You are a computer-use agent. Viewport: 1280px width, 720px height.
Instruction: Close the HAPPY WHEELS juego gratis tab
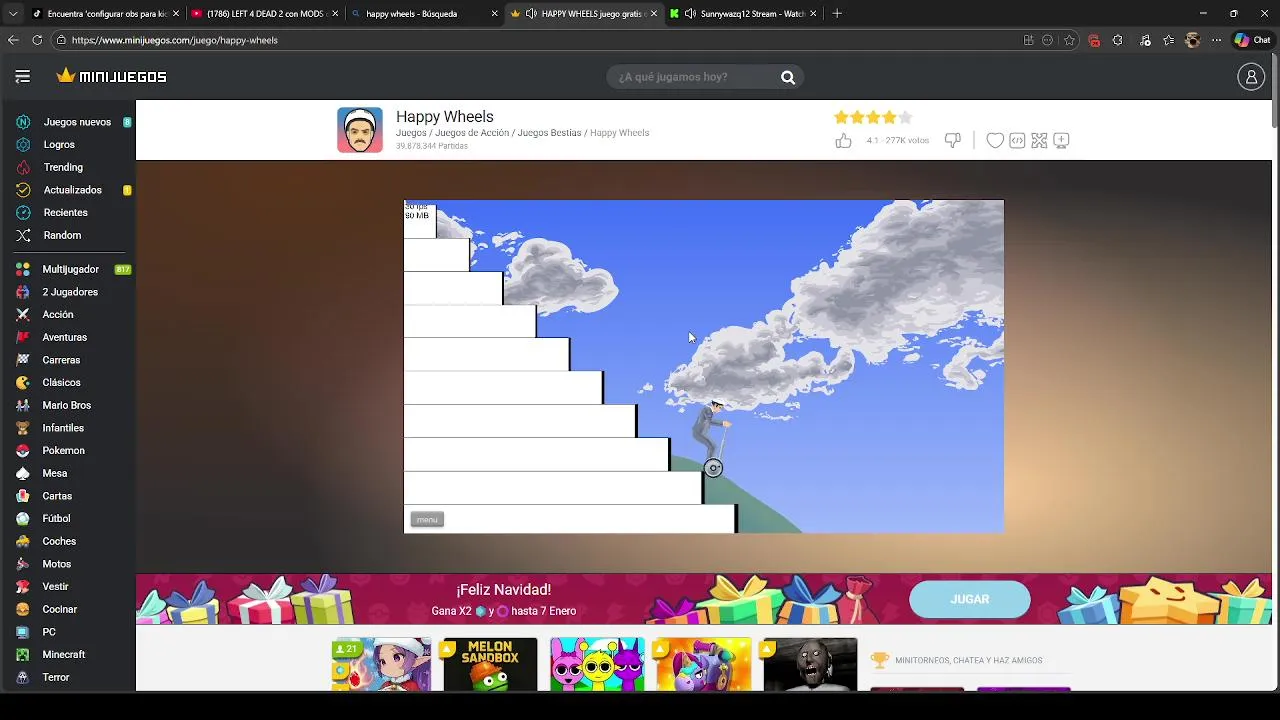[654, 14]
